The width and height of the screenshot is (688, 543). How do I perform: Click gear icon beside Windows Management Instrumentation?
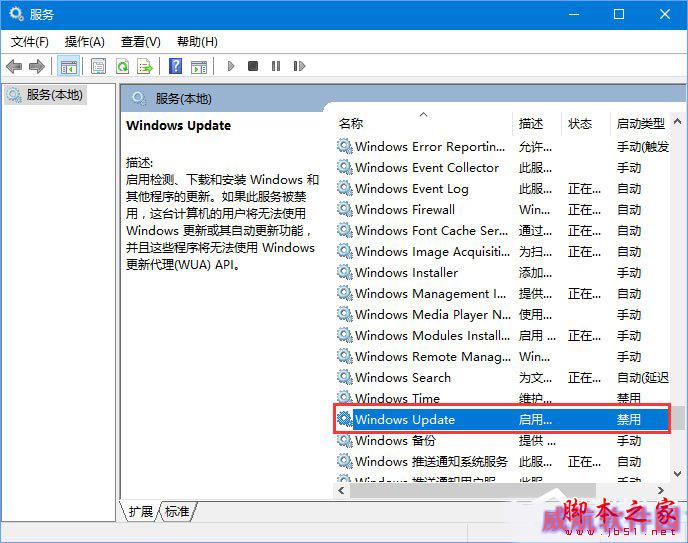(345, 293)
